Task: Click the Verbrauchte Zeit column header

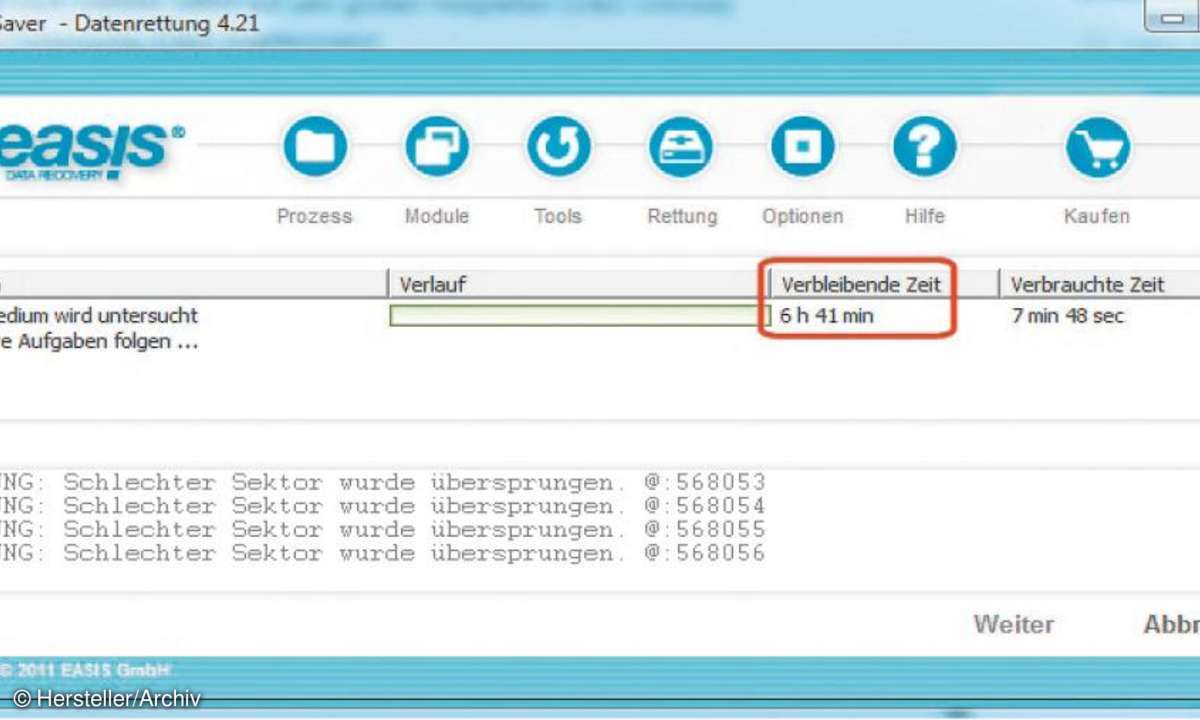Action: (x=1099, y=284)
